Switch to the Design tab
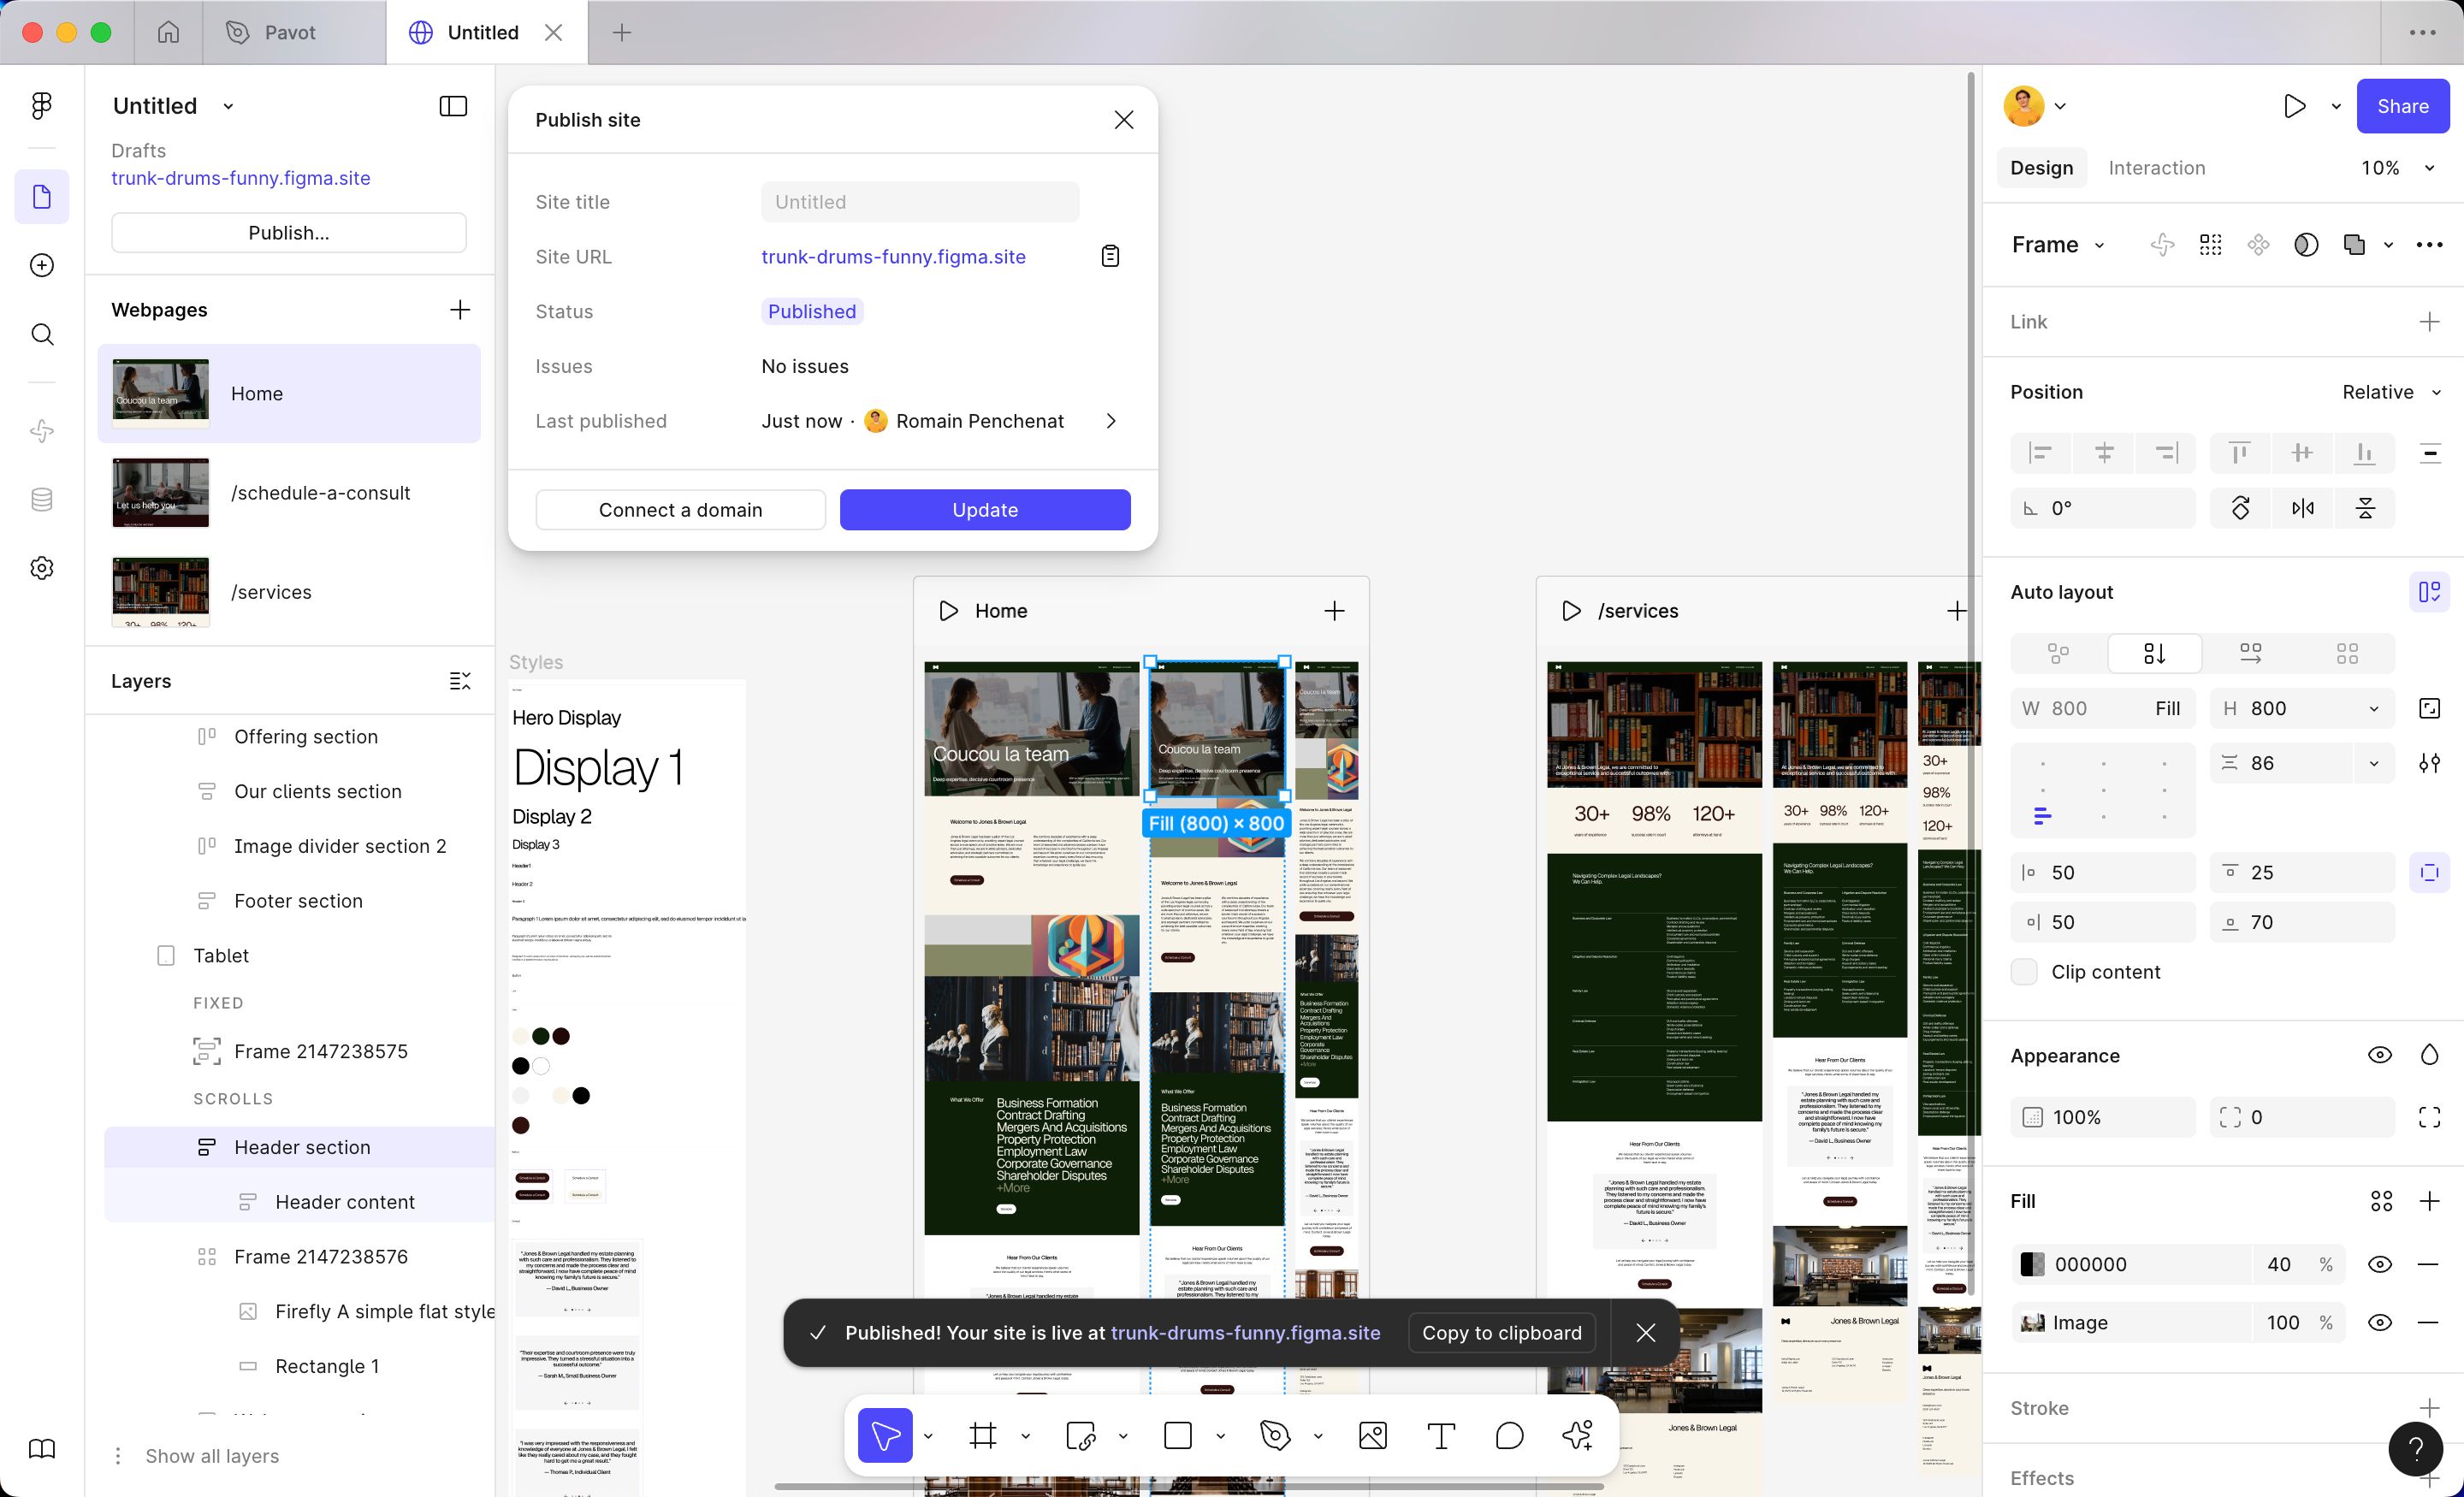This screenshot has height=1497, width=2464. [2041, 168]
